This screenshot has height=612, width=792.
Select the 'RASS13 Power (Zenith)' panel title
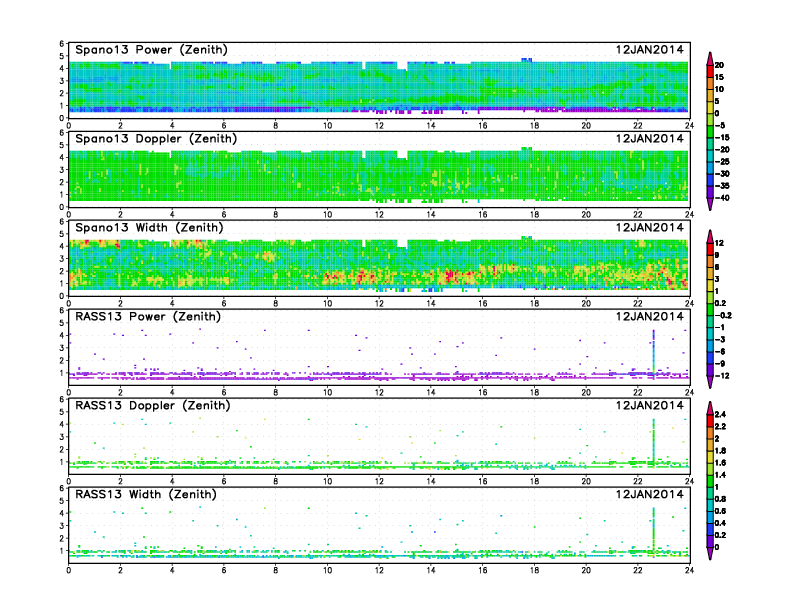coord(148,317)
